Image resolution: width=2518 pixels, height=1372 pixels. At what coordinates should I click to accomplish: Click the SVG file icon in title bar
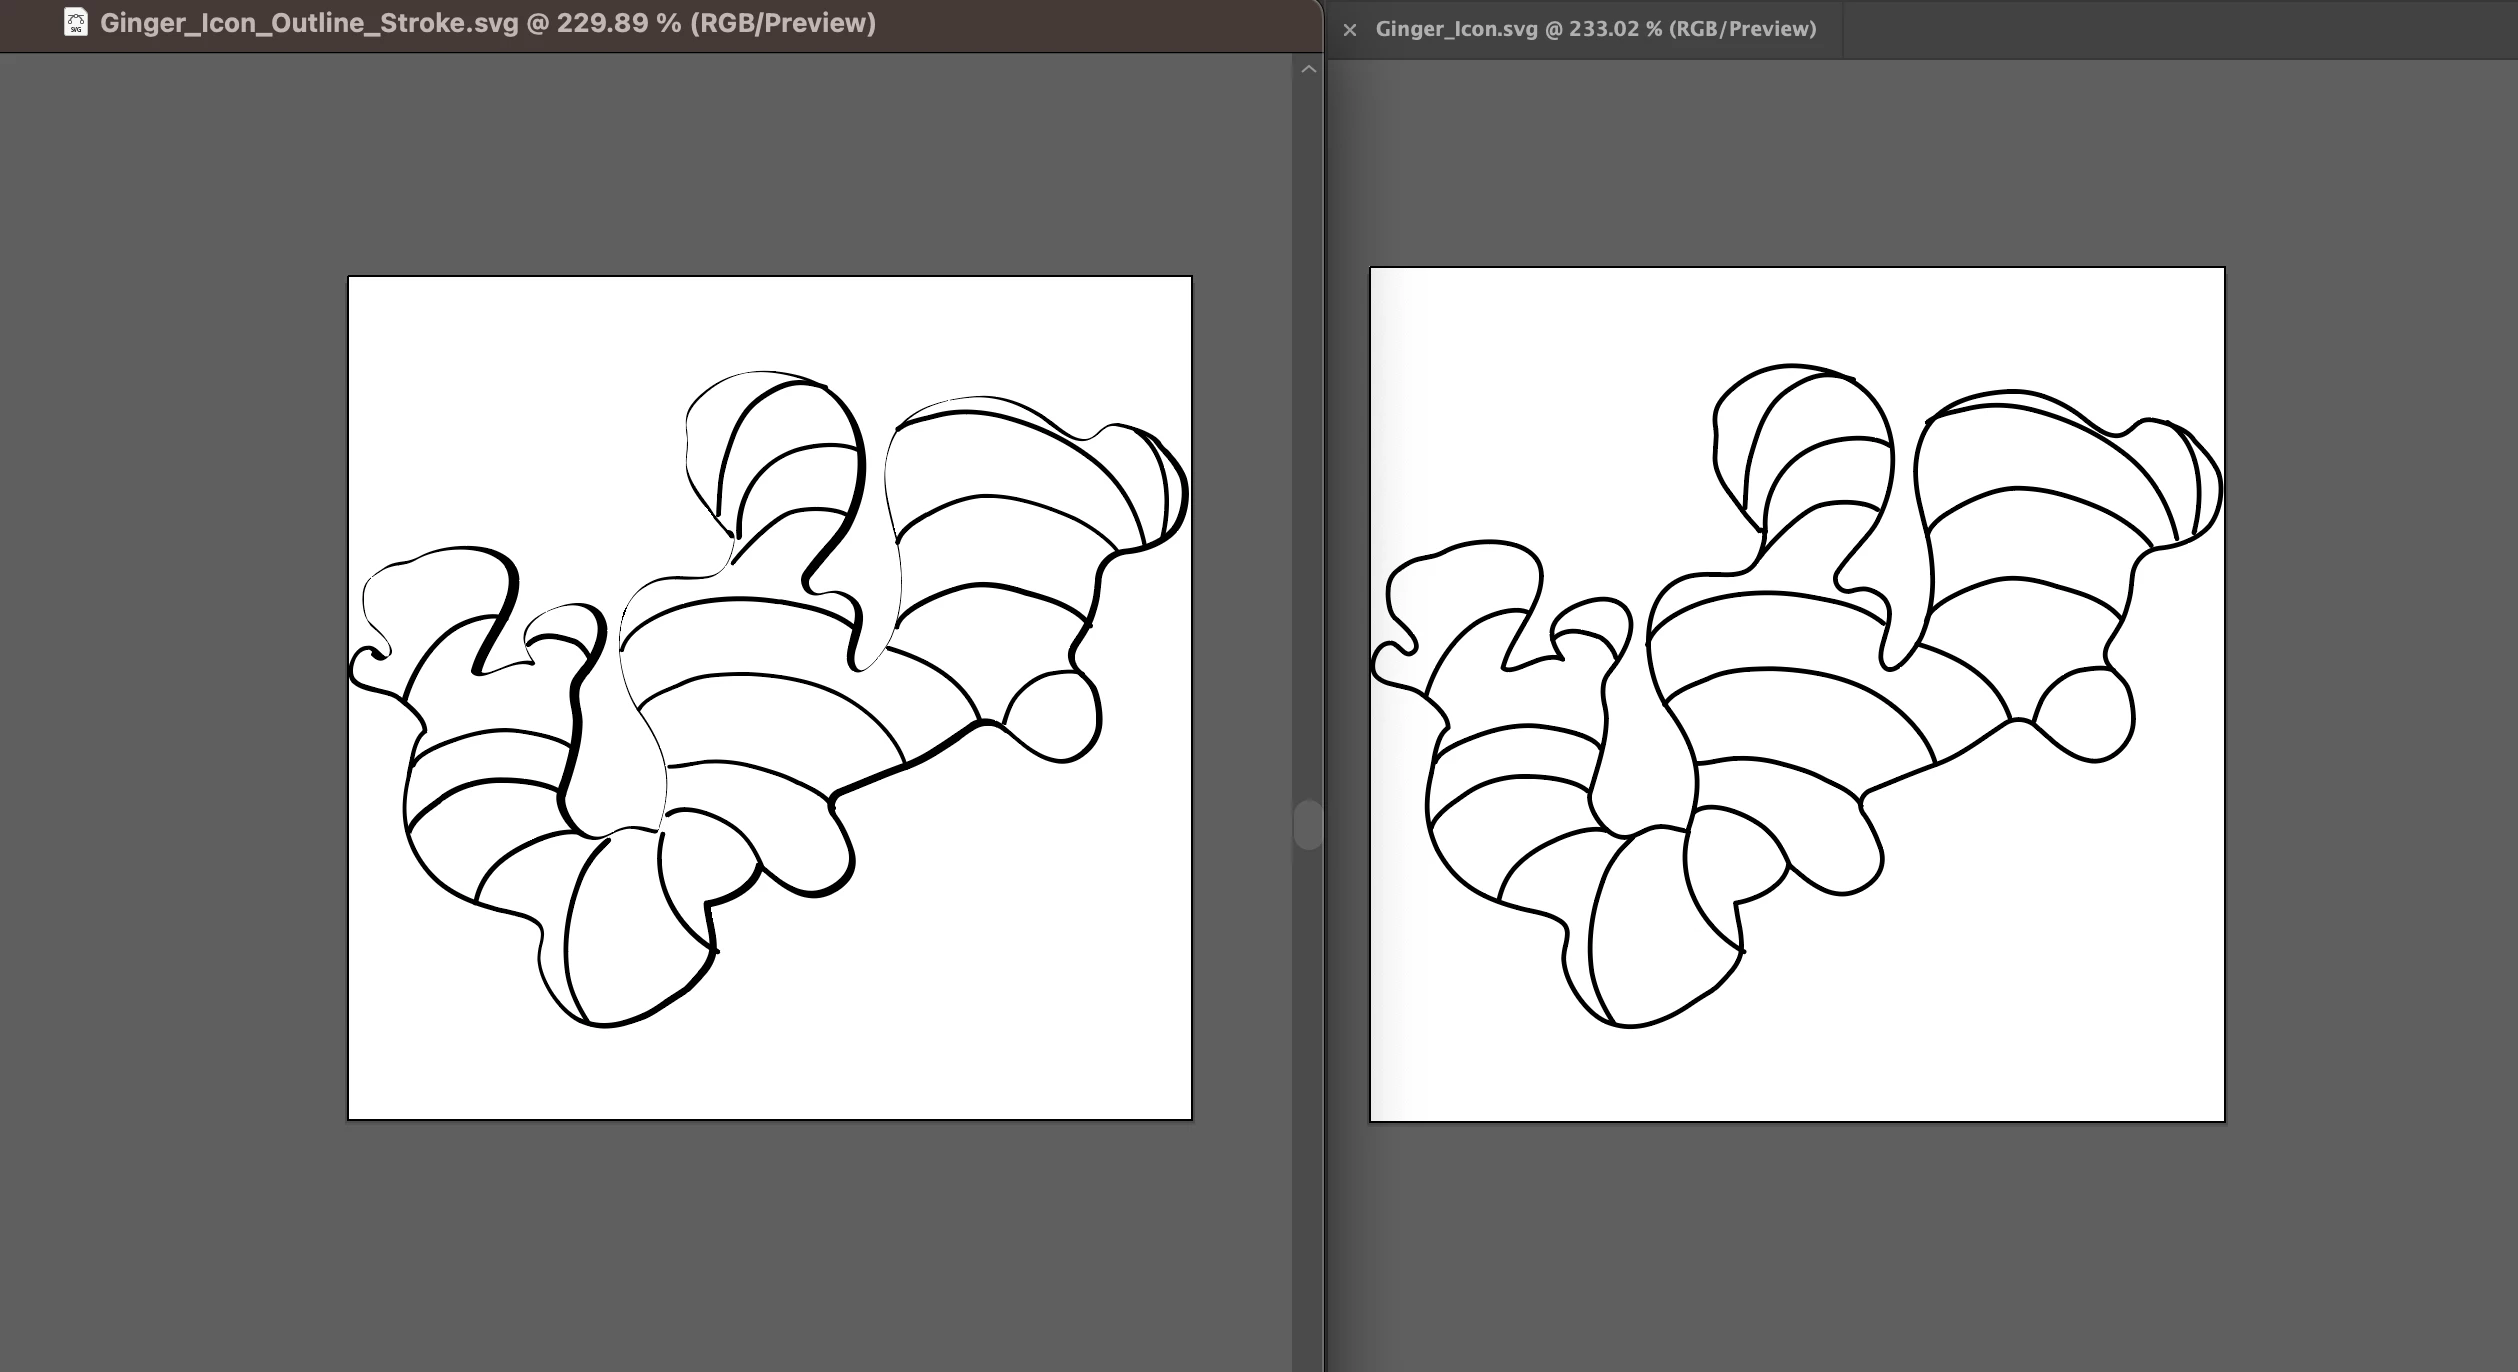pyautogui.click(x=75, y=22)
